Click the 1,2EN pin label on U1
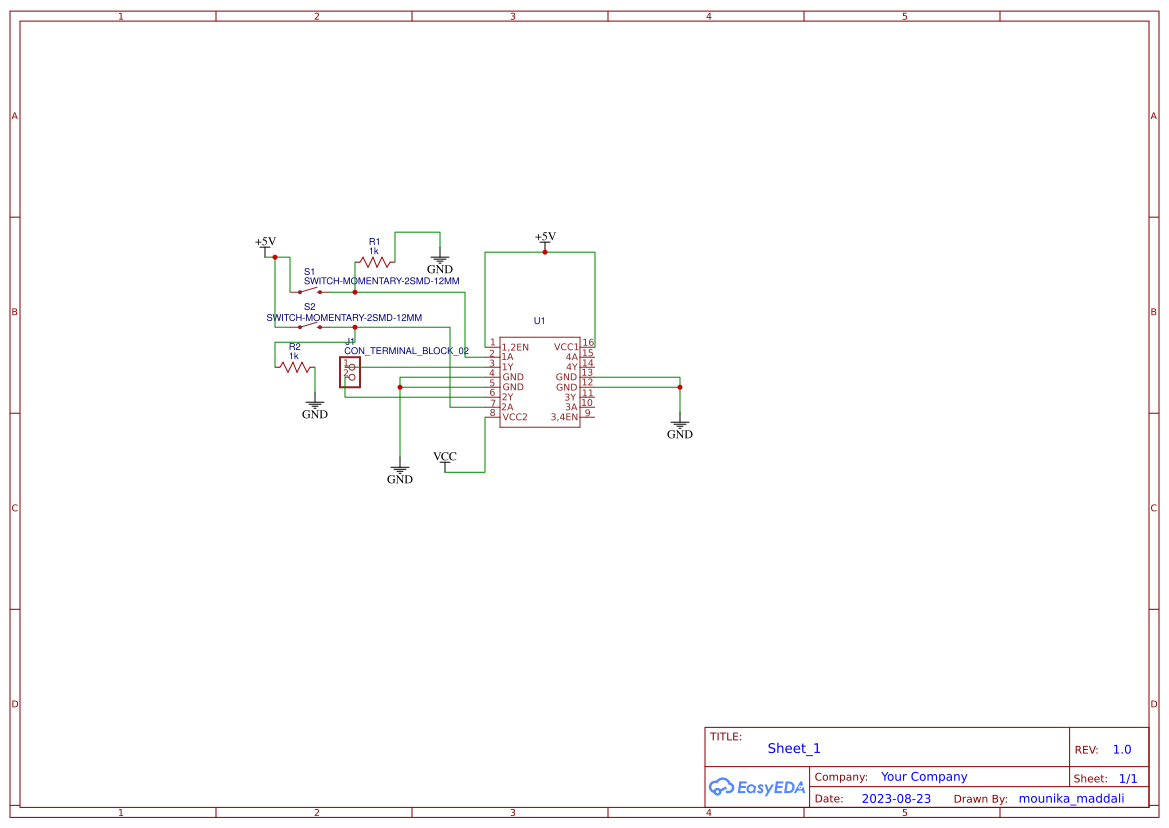 [x=516, y=348]
